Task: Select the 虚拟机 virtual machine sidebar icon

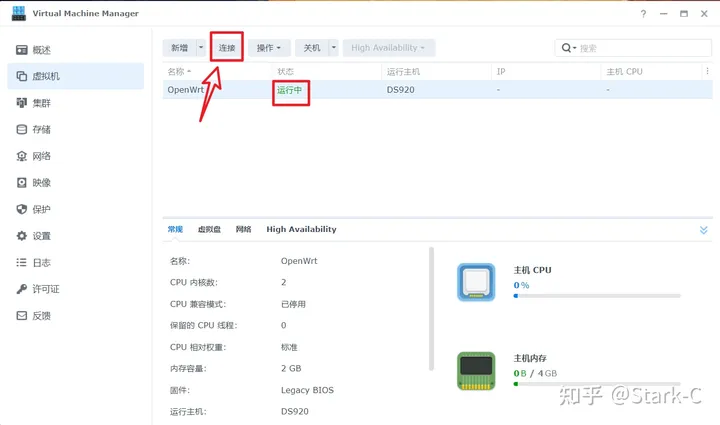Action: coord(22,76)
